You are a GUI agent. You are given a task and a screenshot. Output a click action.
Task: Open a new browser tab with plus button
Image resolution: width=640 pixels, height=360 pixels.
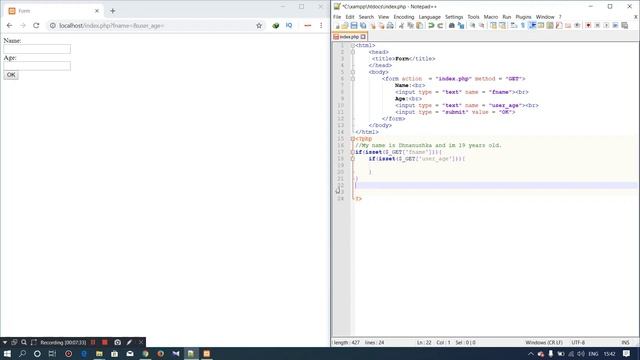point(113,11)
